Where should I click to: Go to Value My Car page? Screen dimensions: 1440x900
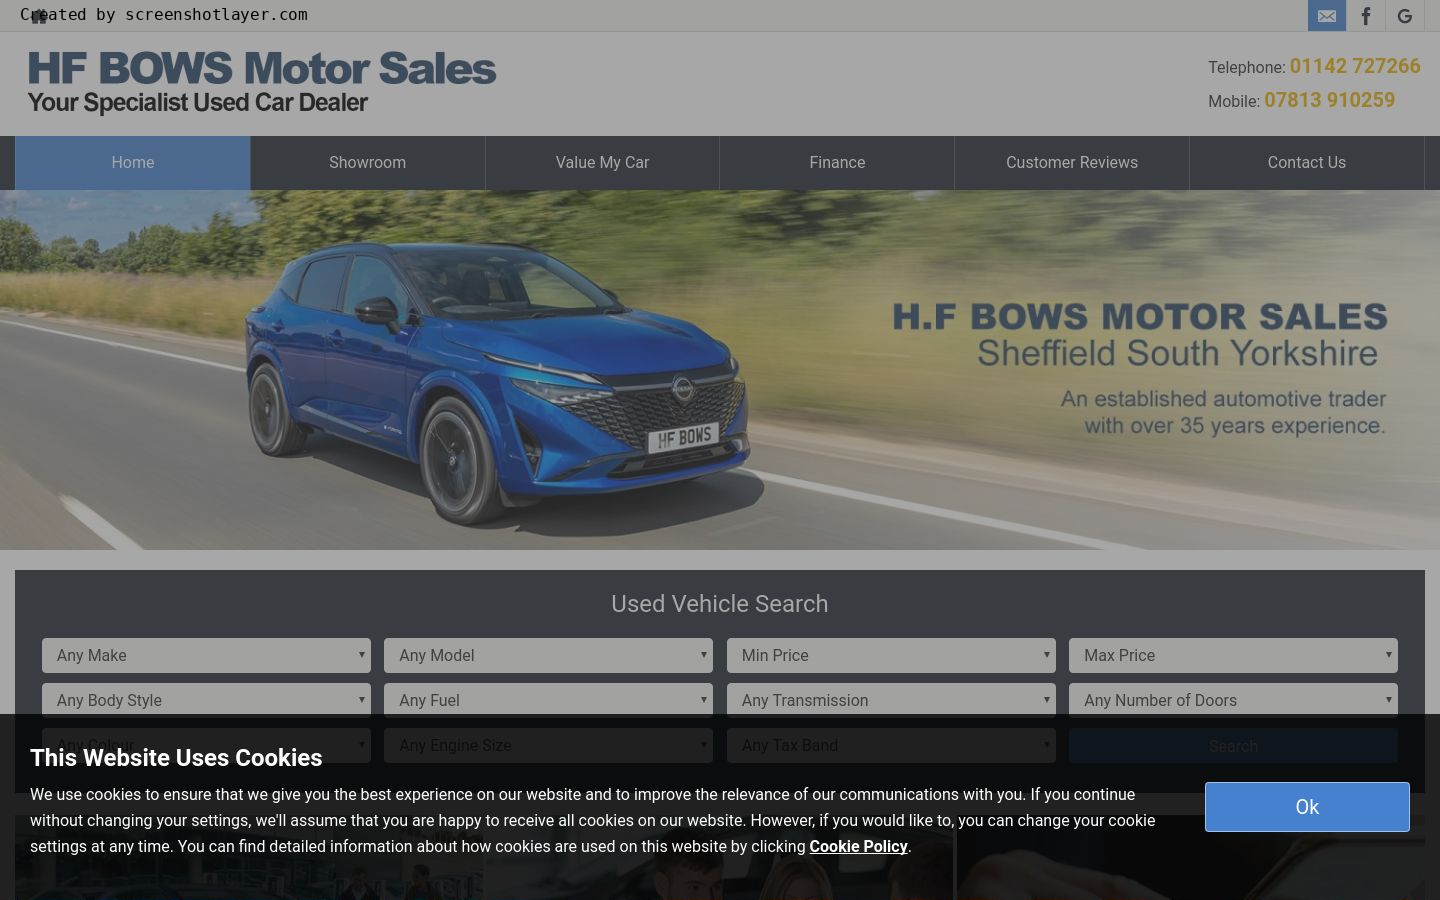click(x=602, y=163)
